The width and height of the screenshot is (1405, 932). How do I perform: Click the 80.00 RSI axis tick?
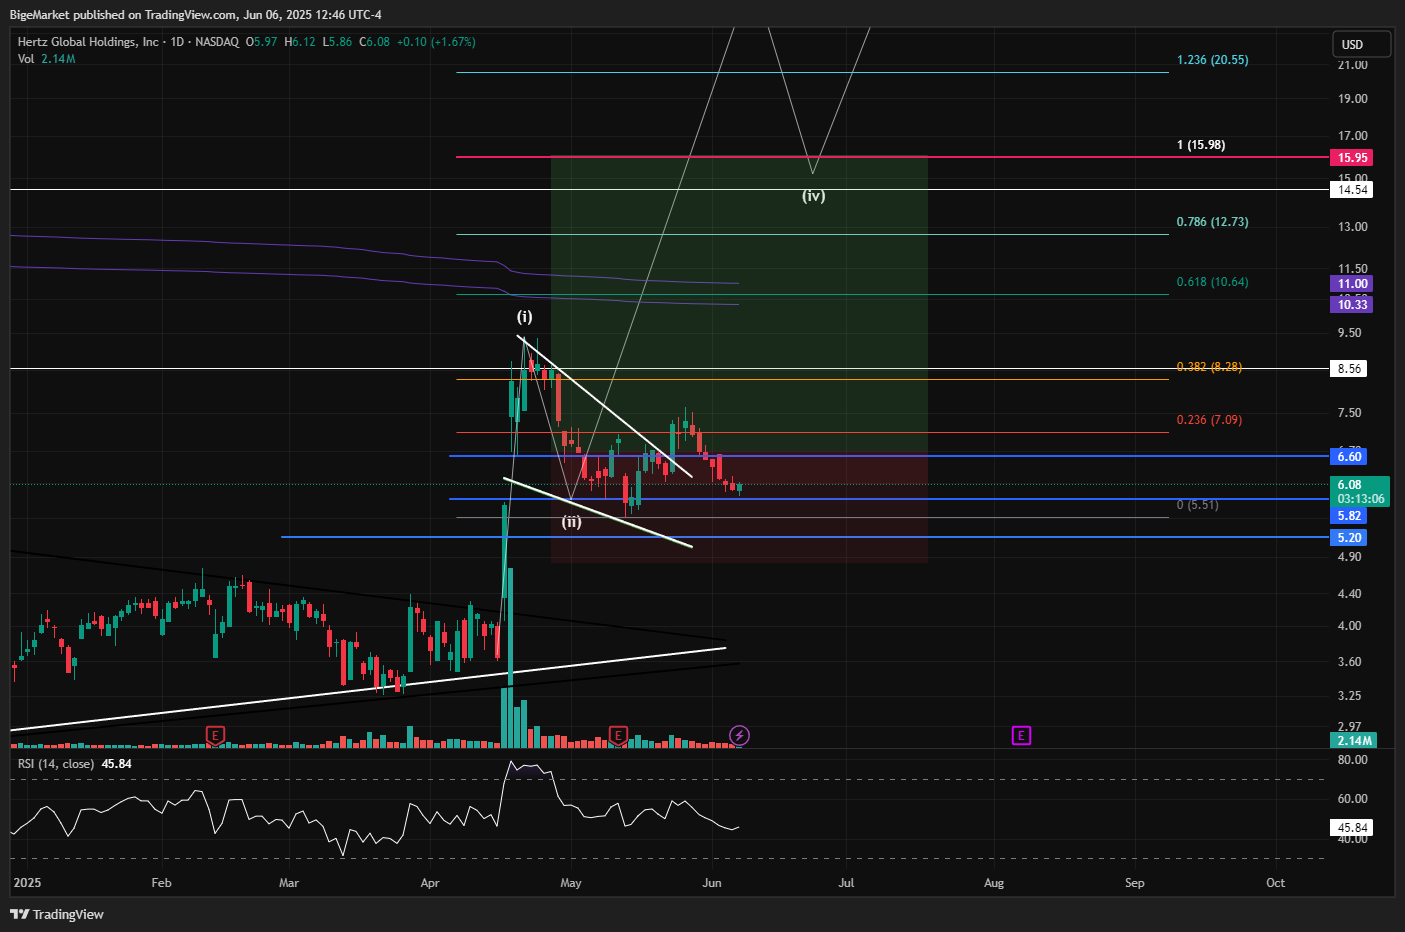pos(1352,760)
